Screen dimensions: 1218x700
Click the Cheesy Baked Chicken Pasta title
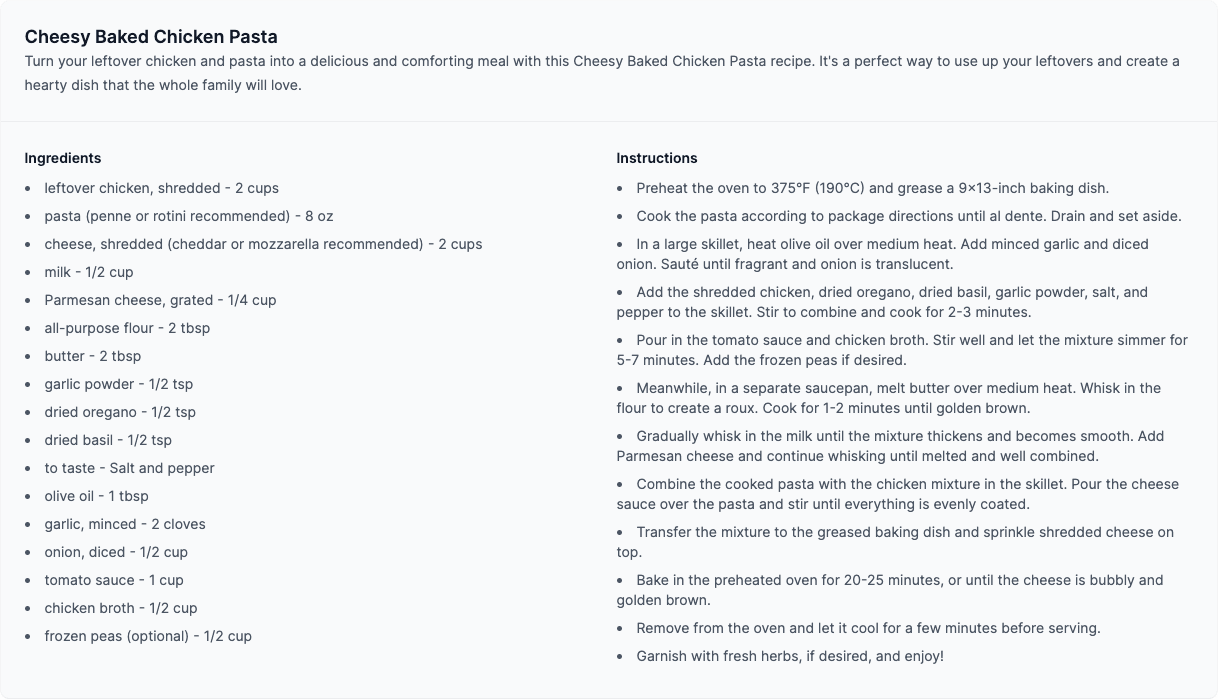point(151,37)
